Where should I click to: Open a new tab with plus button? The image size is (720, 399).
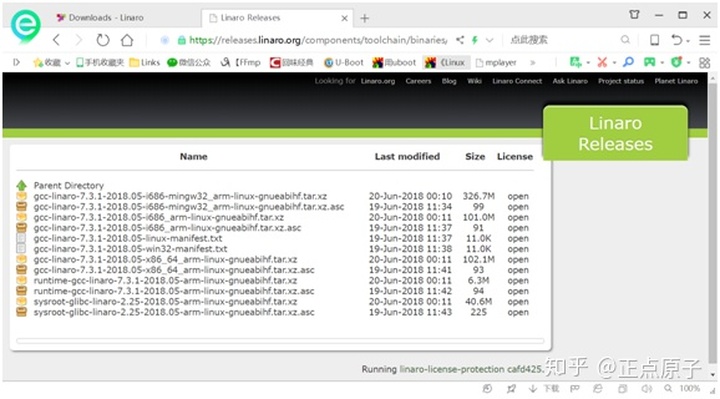[365, 18]
